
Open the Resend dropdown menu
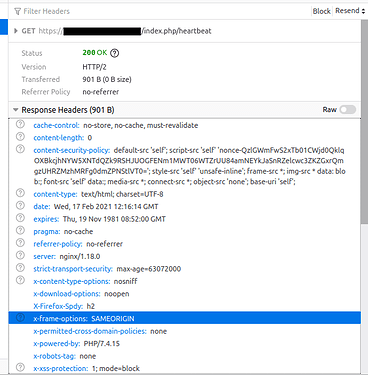click(x=350, y=11)
